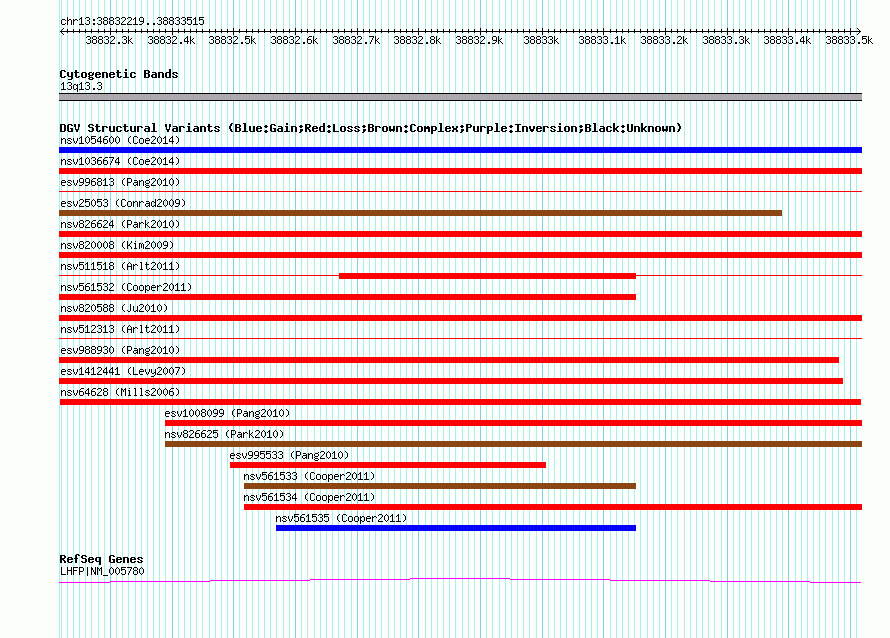Select the brown nsv826625 variant bar
Viewport: 890px width, 638px height.
coord(514,444)
